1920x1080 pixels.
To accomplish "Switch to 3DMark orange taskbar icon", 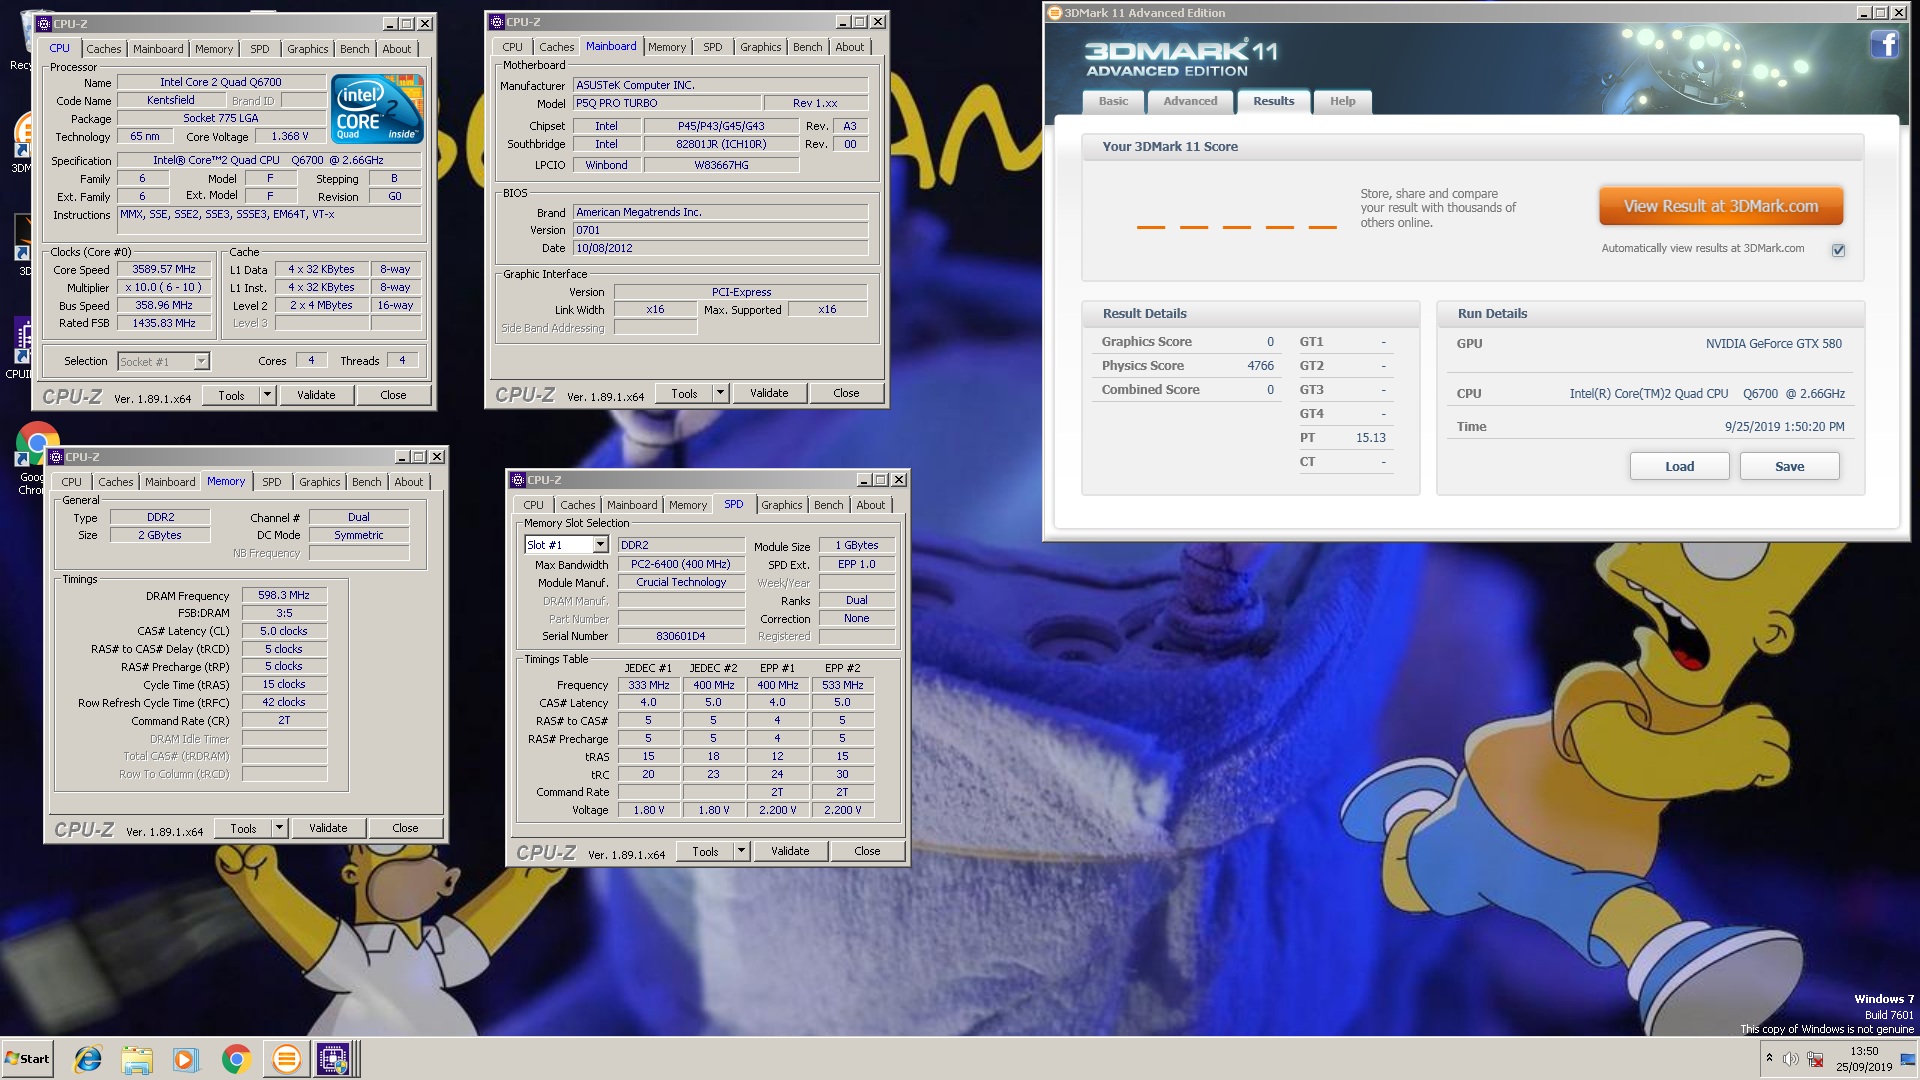I will tap(286, 1059).
